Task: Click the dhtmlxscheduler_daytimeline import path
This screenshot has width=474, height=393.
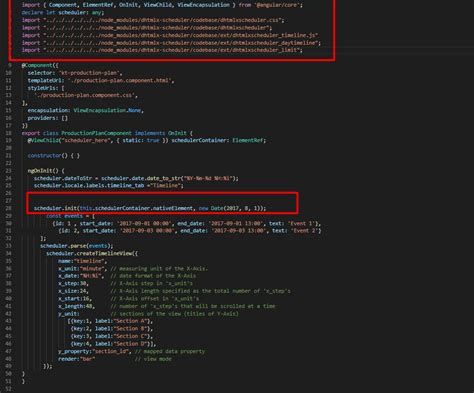Action: pyautogui.click(x=180, y=43)
